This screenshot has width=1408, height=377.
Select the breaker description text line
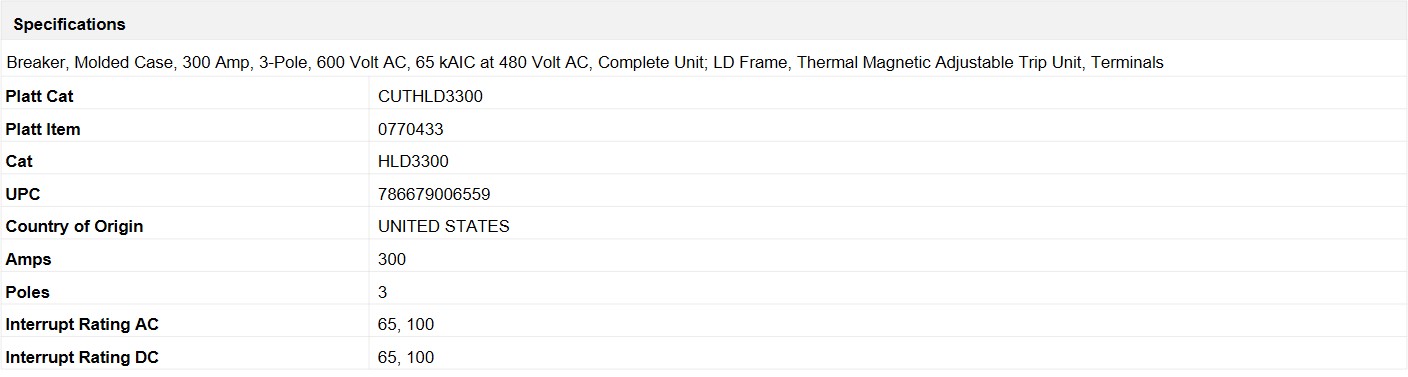[585, 62]
